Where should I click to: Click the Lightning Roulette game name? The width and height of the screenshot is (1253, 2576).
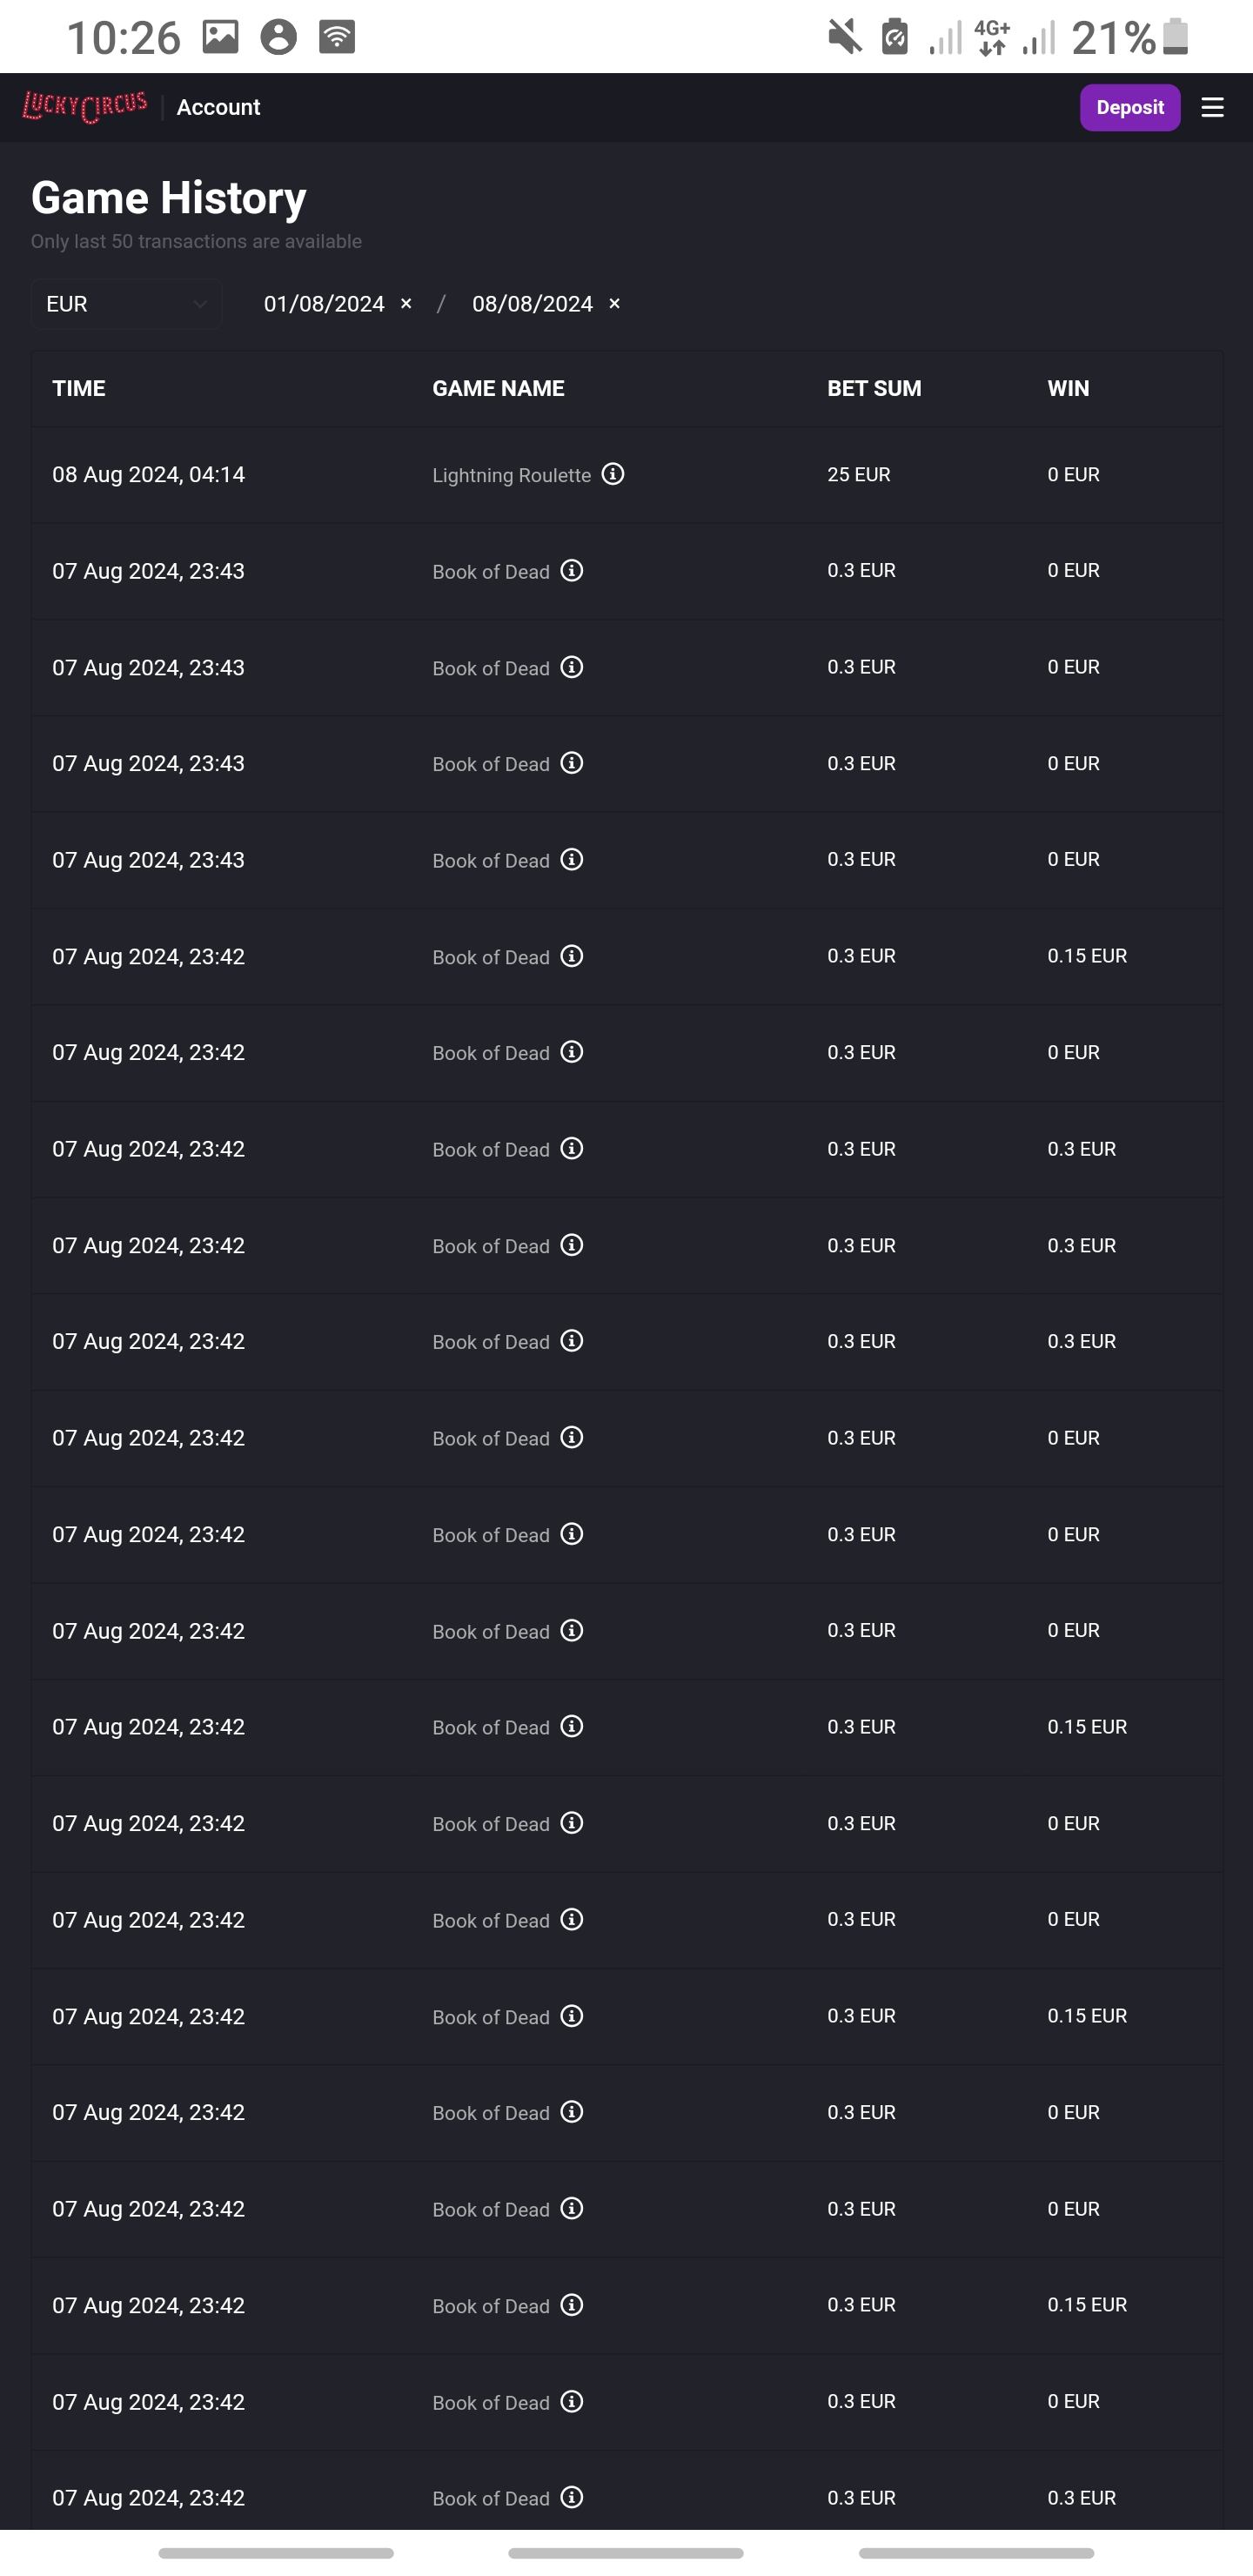[x=511, y=476]
